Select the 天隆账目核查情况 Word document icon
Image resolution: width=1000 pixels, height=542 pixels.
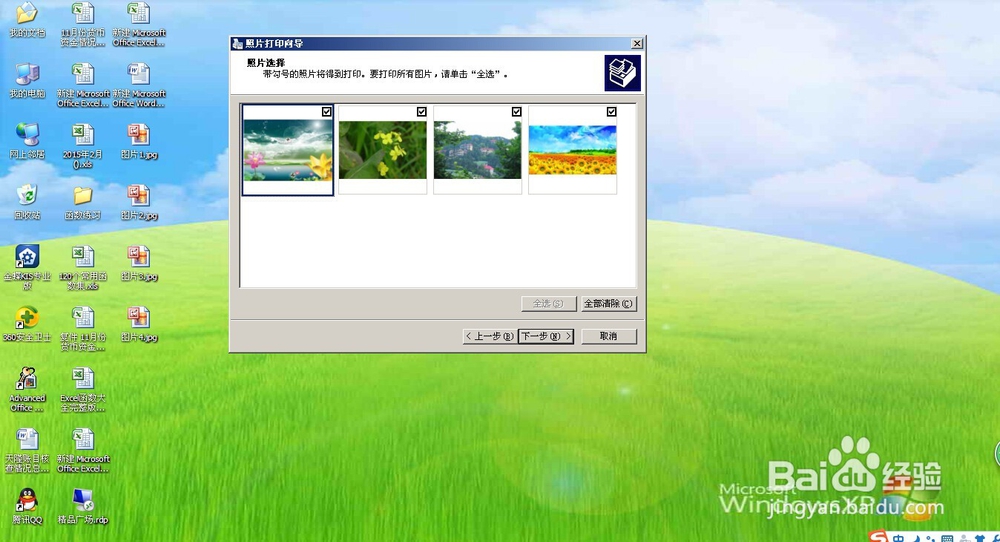tap(27, 439)
